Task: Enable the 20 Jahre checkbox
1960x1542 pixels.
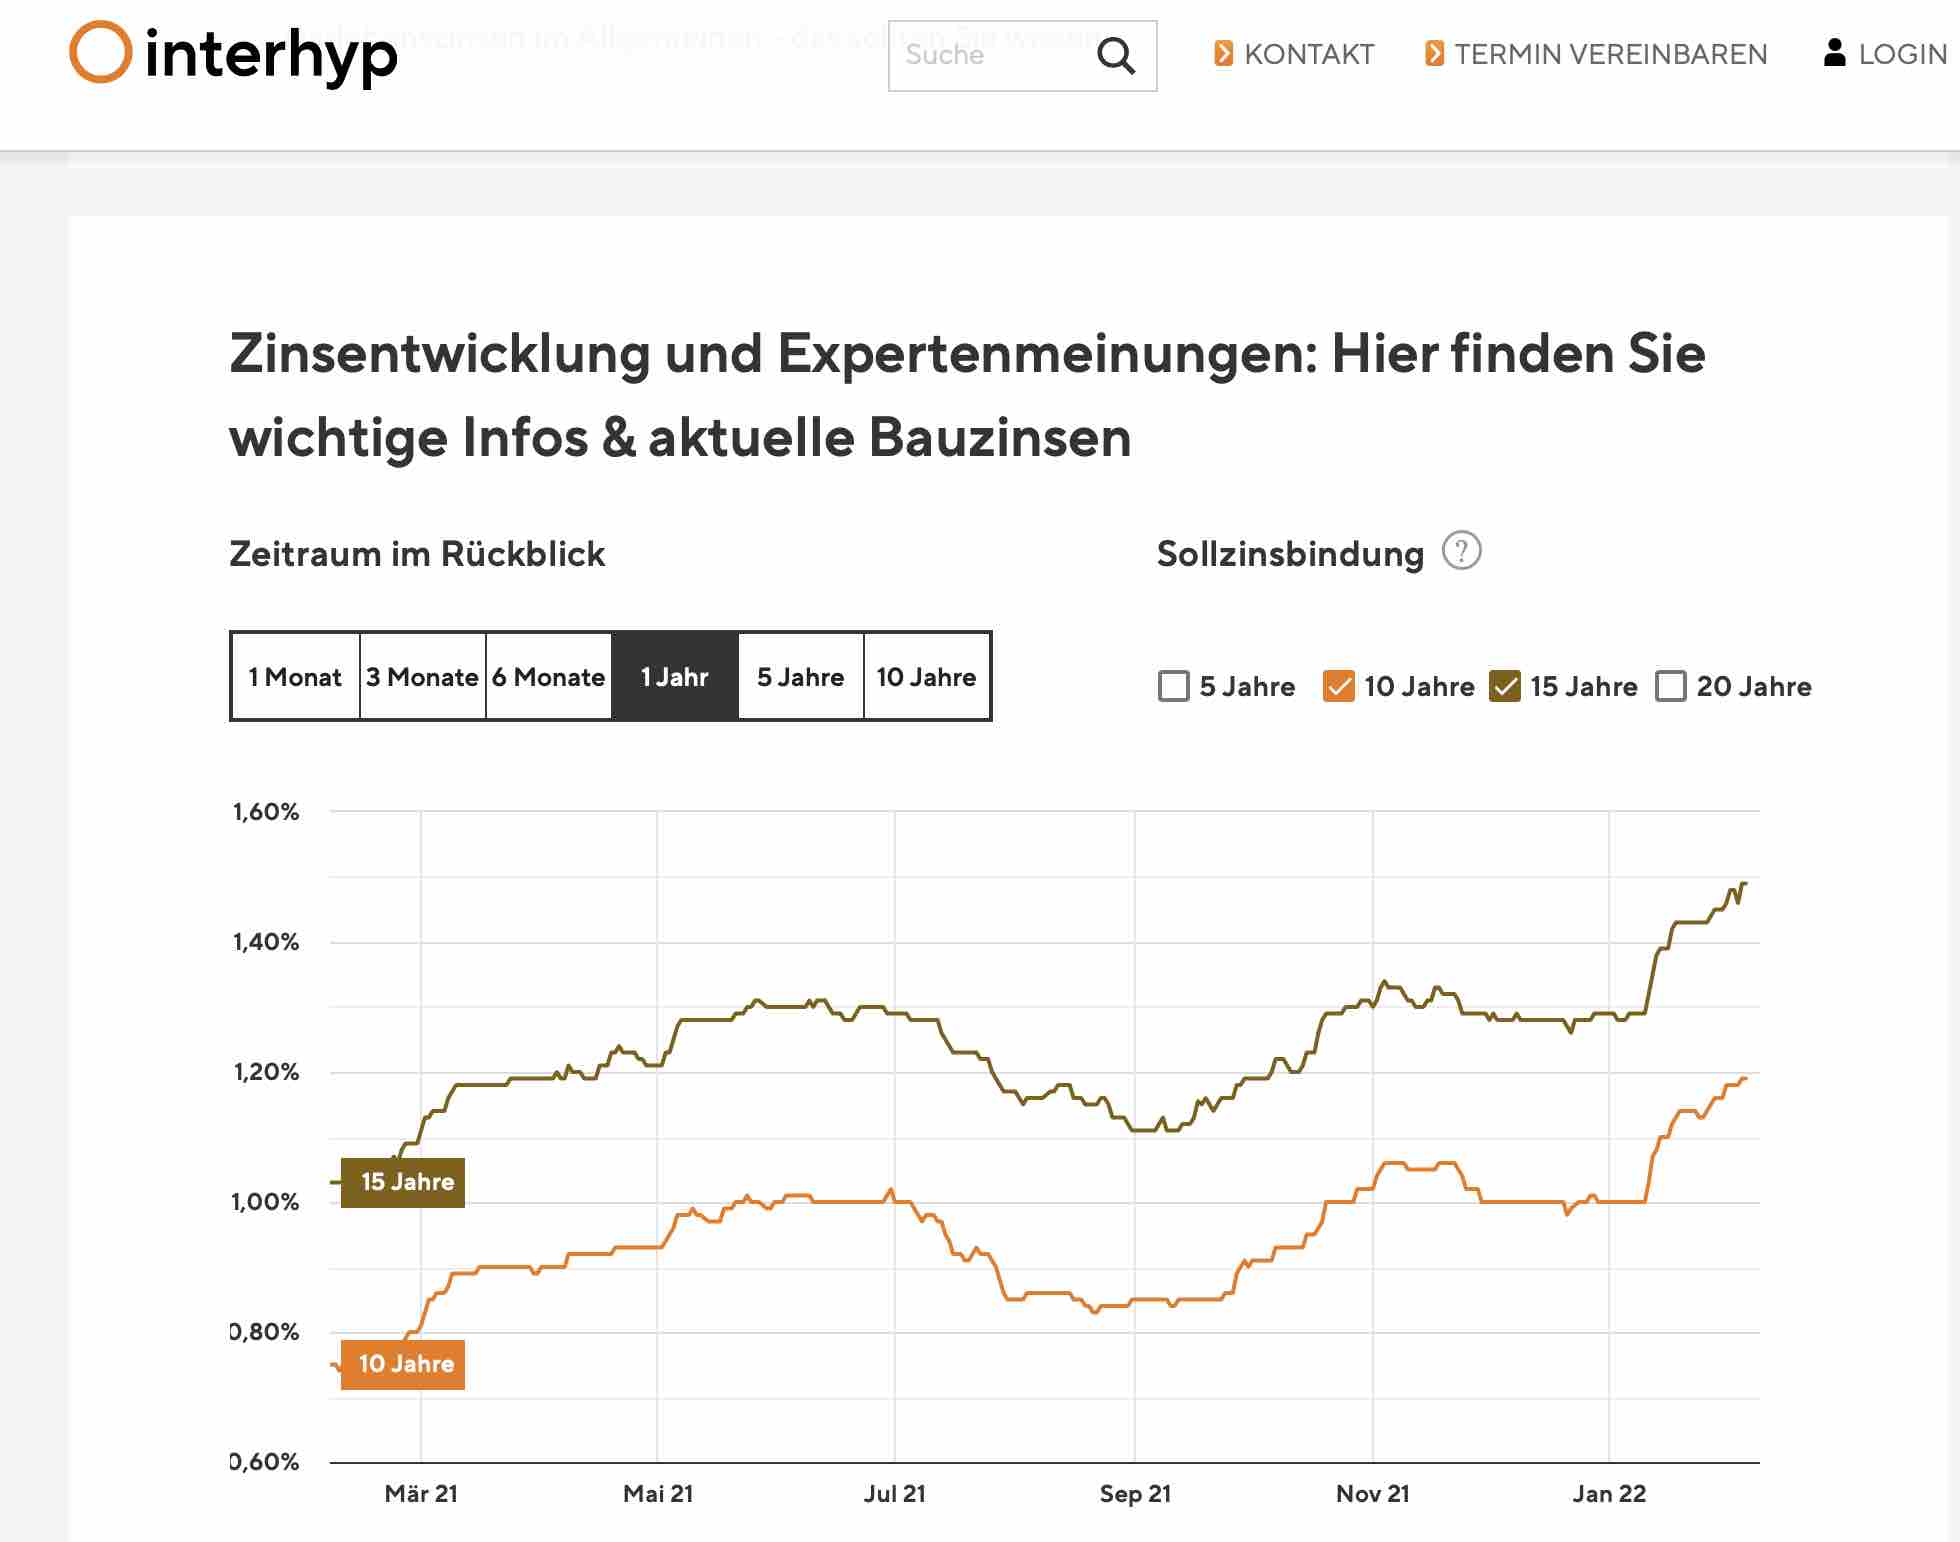Action: point(1670,686)
